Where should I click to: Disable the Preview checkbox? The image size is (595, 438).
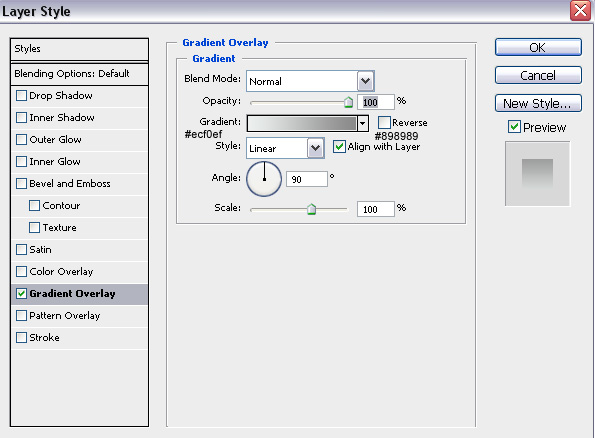click(514, 127)
